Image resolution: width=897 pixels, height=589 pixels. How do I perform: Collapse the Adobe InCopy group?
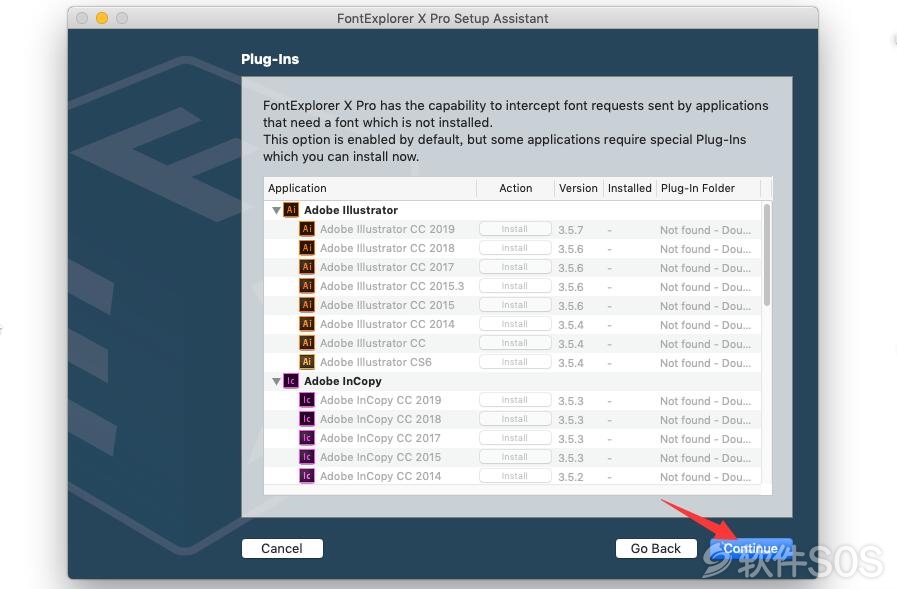pos(276,381)
